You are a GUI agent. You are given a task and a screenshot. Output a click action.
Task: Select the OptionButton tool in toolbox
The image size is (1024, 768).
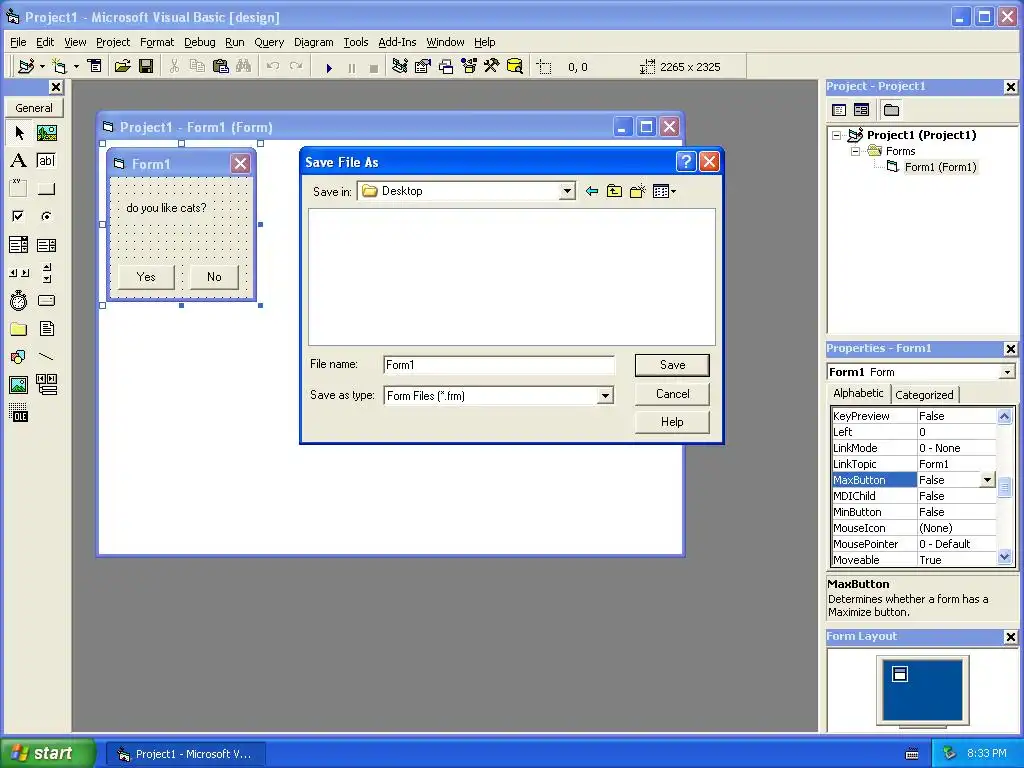(46, 216)
